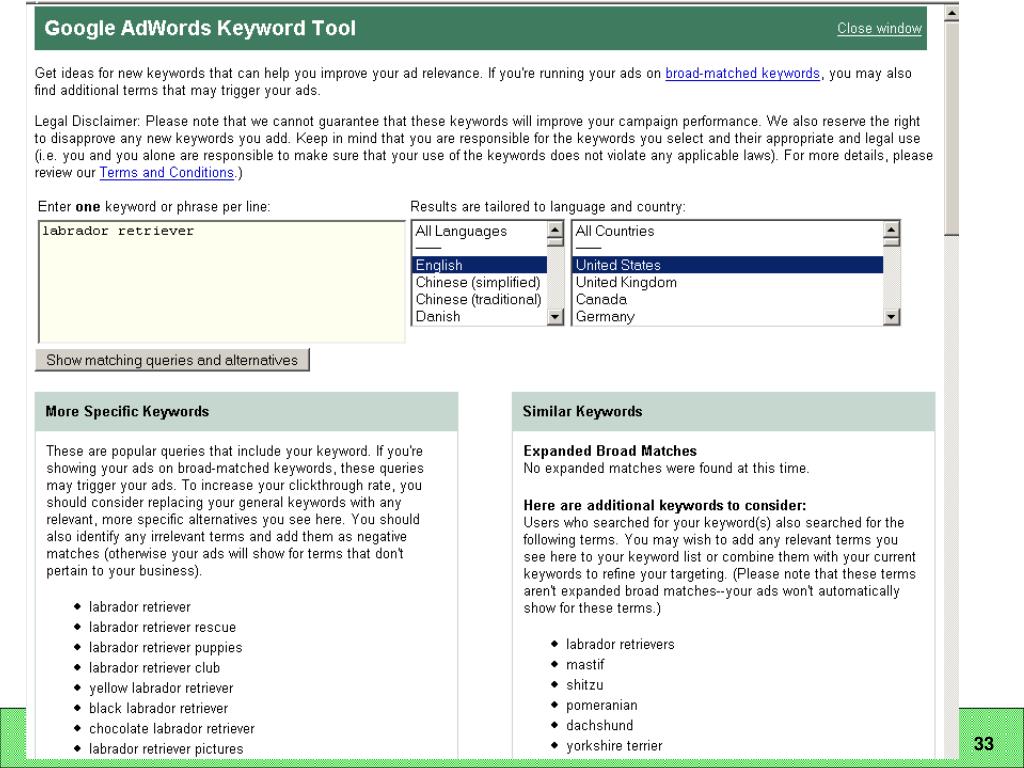Click the 'yellow labrador retriever' keyword
The width and height of the screenshot is (1024, 768).
point(161,688)
